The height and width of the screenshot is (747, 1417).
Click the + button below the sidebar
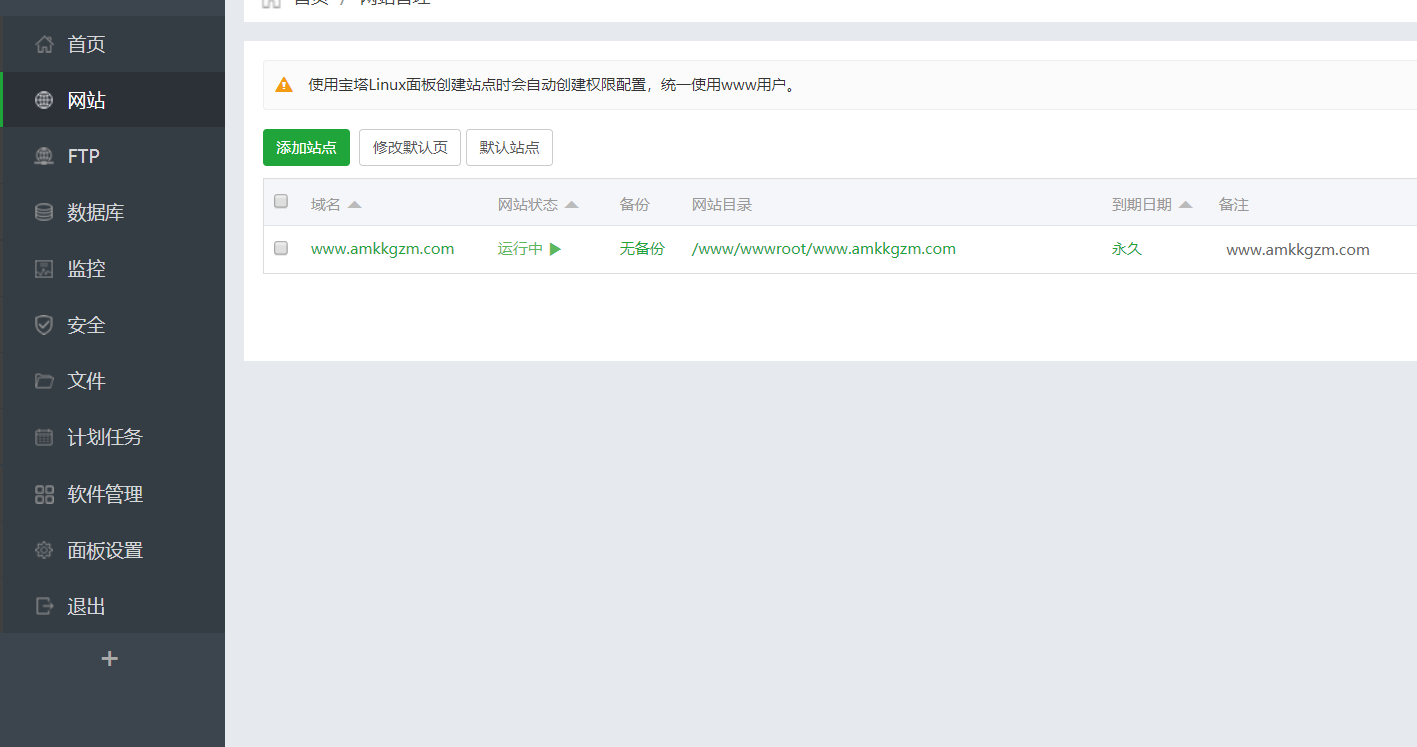[109, 658]
